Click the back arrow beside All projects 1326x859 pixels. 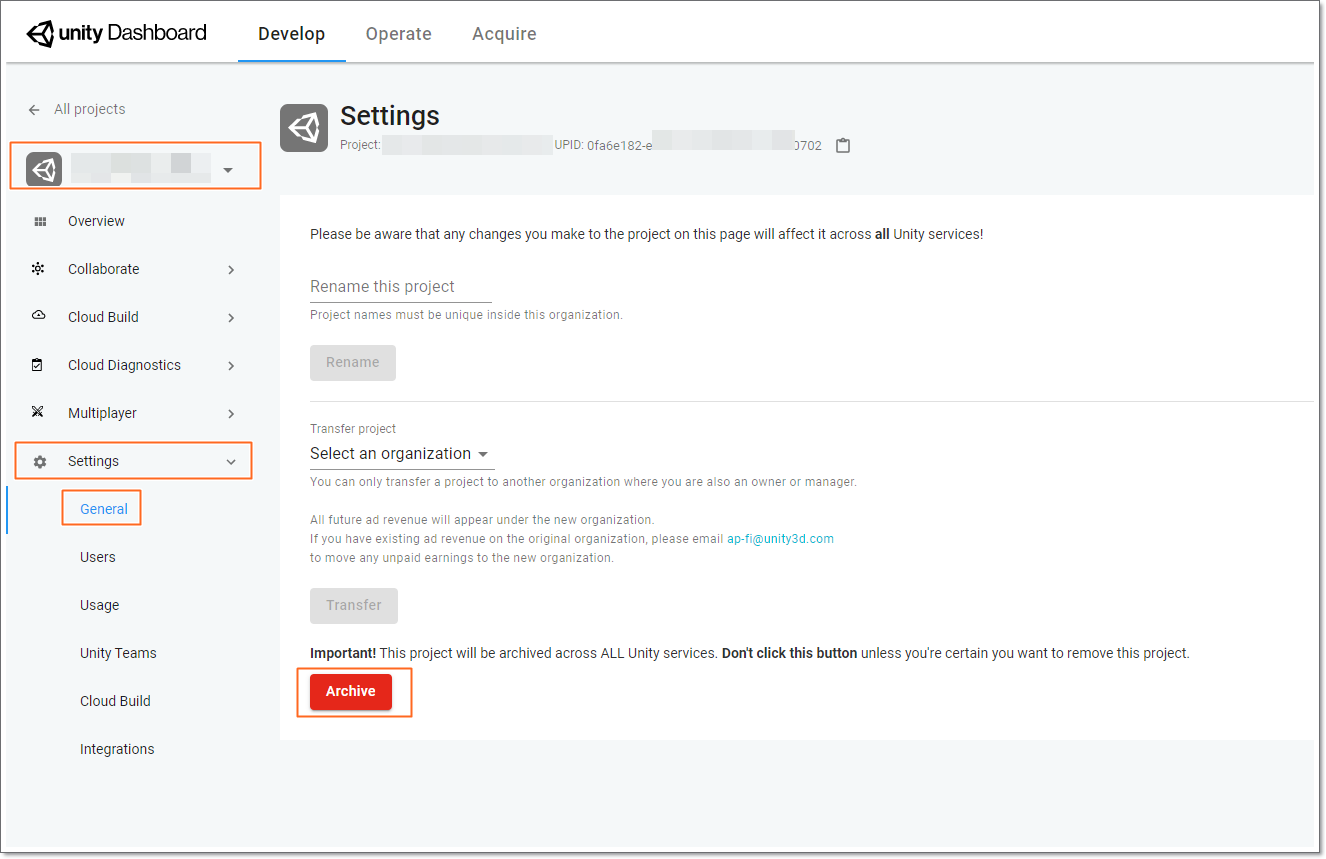click(34, 110)
